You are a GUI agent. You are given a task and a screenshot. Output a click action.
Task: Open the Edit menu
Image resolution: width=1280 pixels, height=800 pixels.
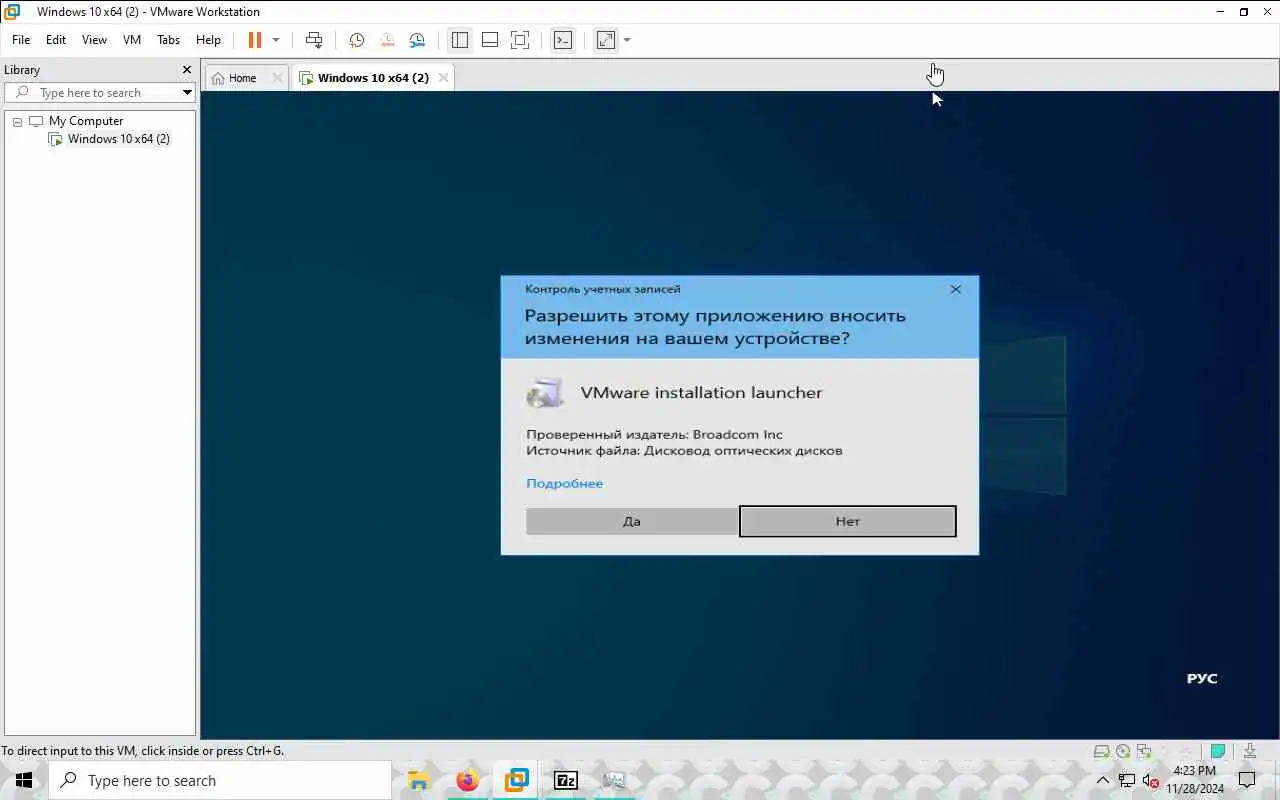click(x=56, y=40)
